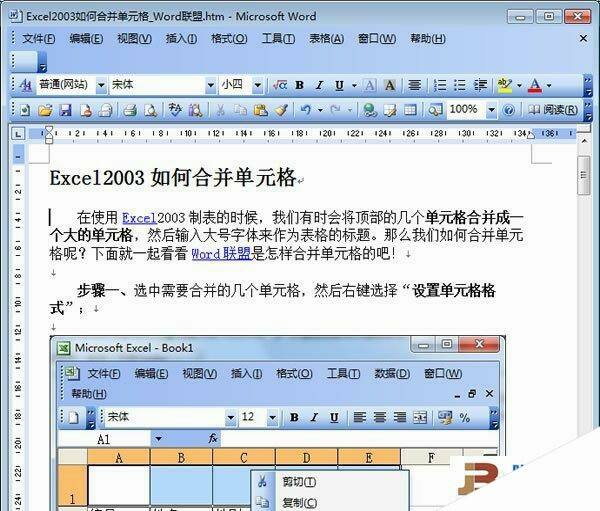
Task: Open the Word 文件(F) menu
Action: (x=39, y=39)
